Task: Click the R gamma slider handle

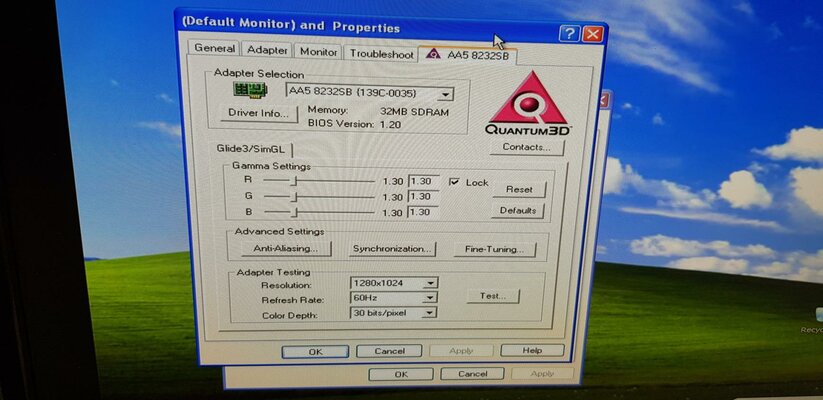Action: 293,182
